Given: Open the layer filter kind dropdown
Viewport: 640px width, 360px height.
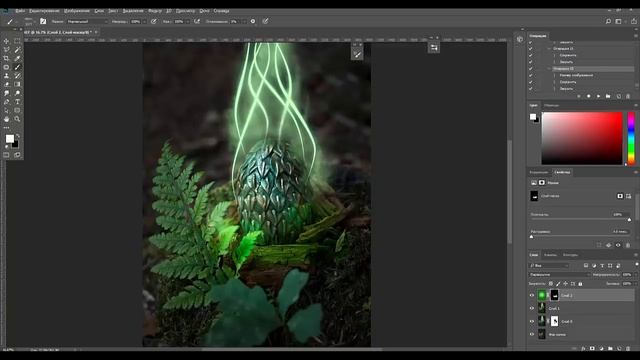Looking at the screenshot, I should pos(549,266).
